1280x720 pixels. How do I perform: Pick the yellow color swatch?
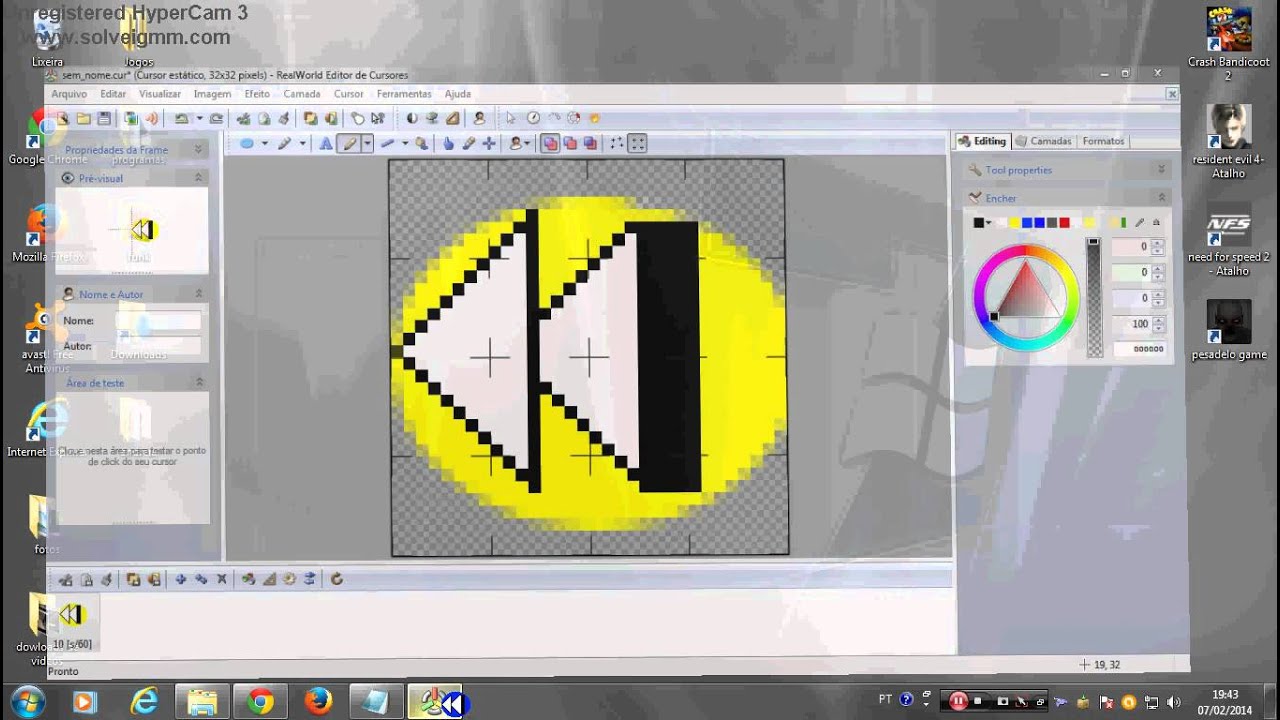(1015, 222)
